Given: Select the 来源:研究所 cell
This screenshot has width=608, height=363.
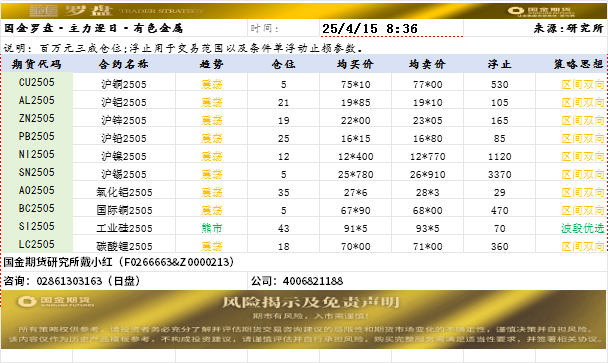Looking at the screenshot, I should tap(568, 28).
